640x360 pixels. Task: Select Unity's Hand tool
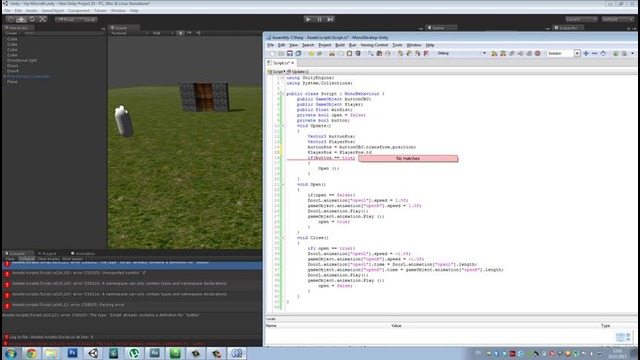tap(11, 19)
